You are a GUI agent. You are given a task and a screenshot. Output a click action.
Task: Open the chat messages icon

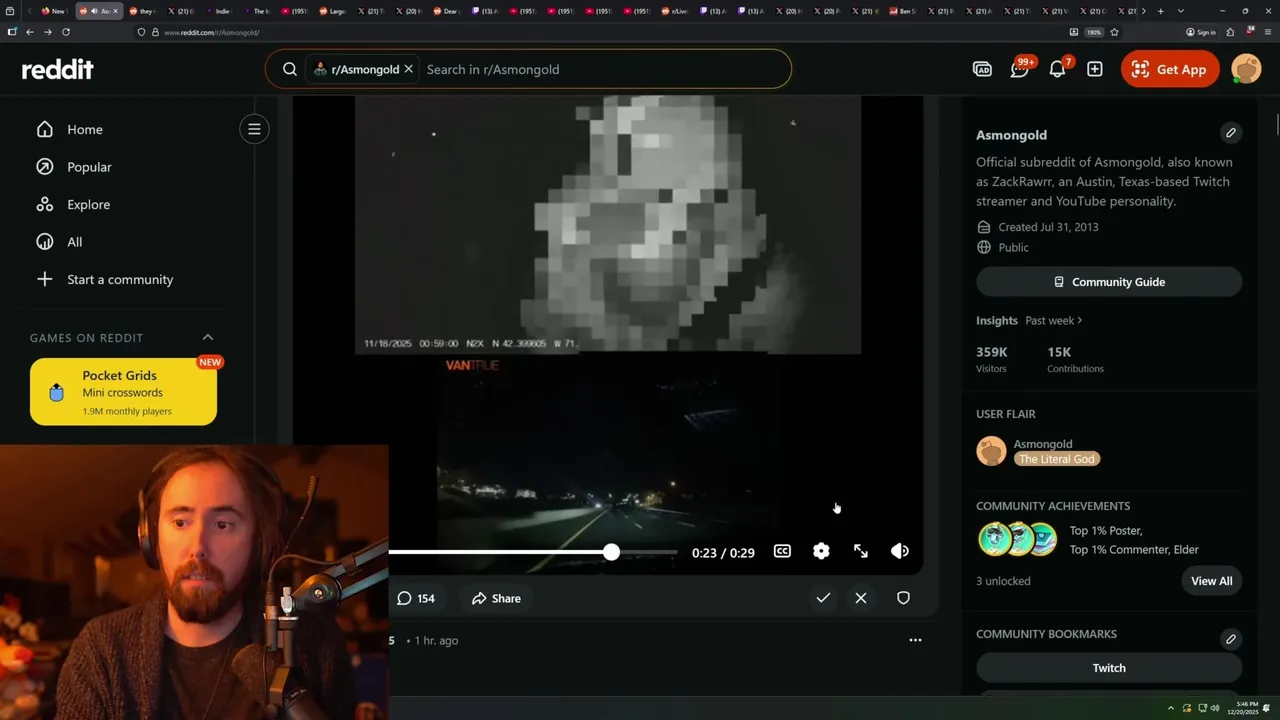point(1020,69)
